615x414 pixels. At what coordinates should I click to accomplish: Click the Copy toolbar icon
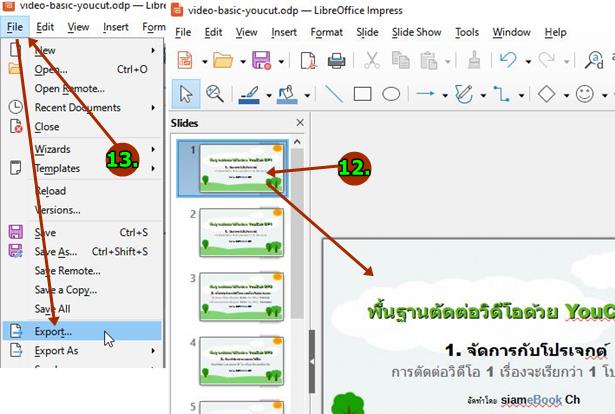point(400,61)
